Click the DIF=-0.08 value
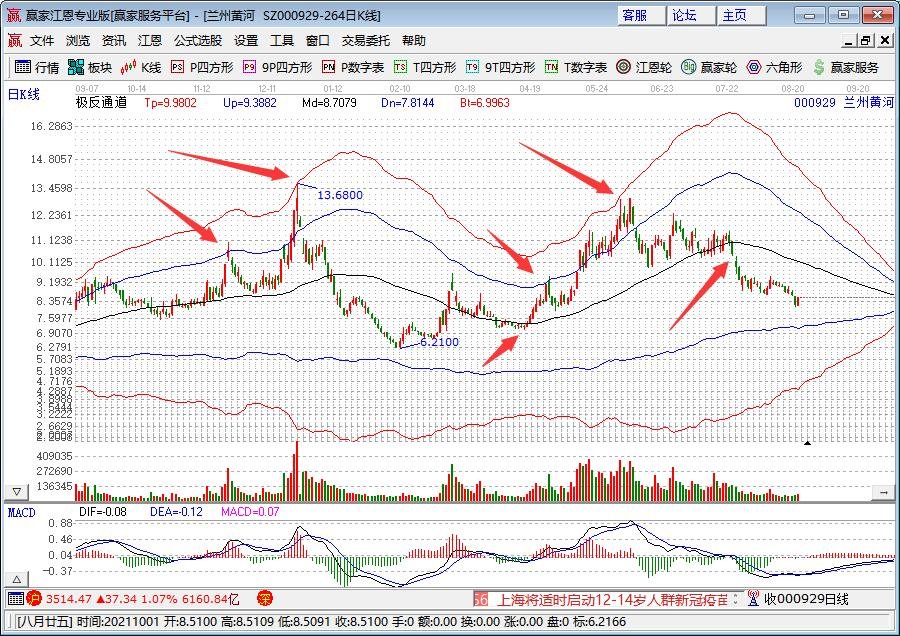 (103, 511)
